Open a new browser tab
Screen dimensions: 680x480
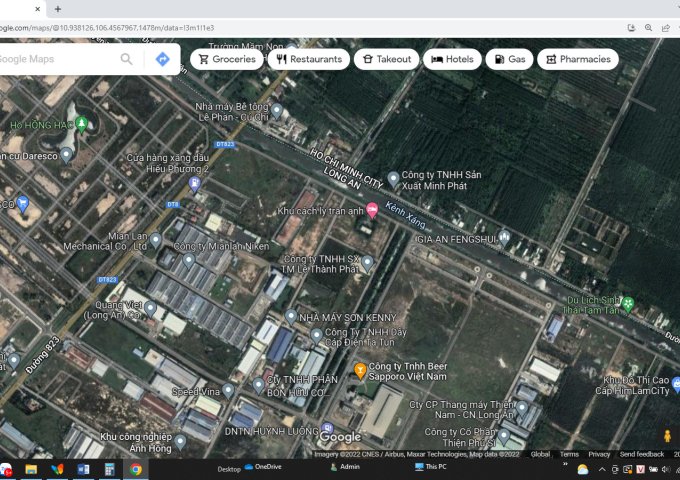point(57,9)
